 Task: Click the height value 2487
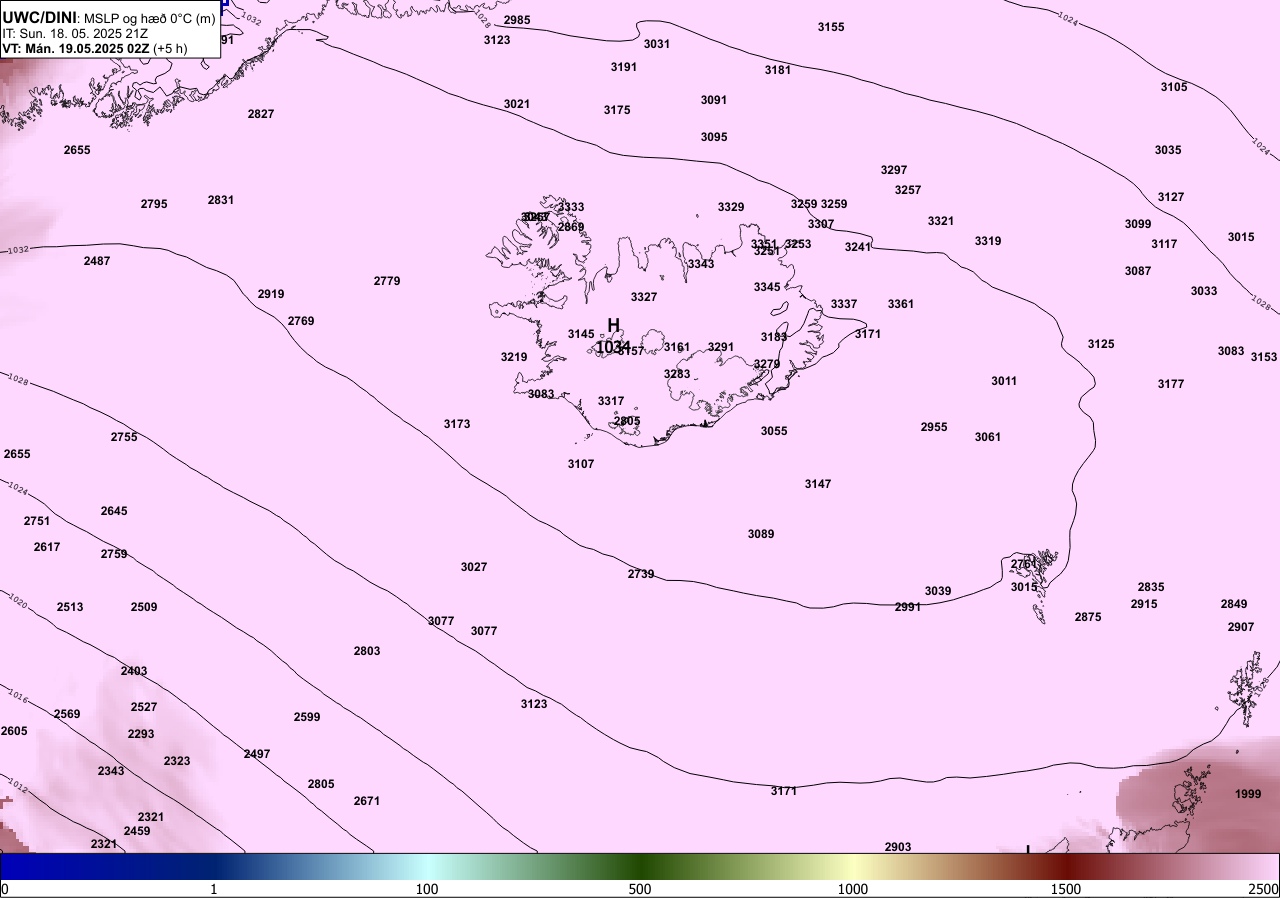tap(97, 261)
